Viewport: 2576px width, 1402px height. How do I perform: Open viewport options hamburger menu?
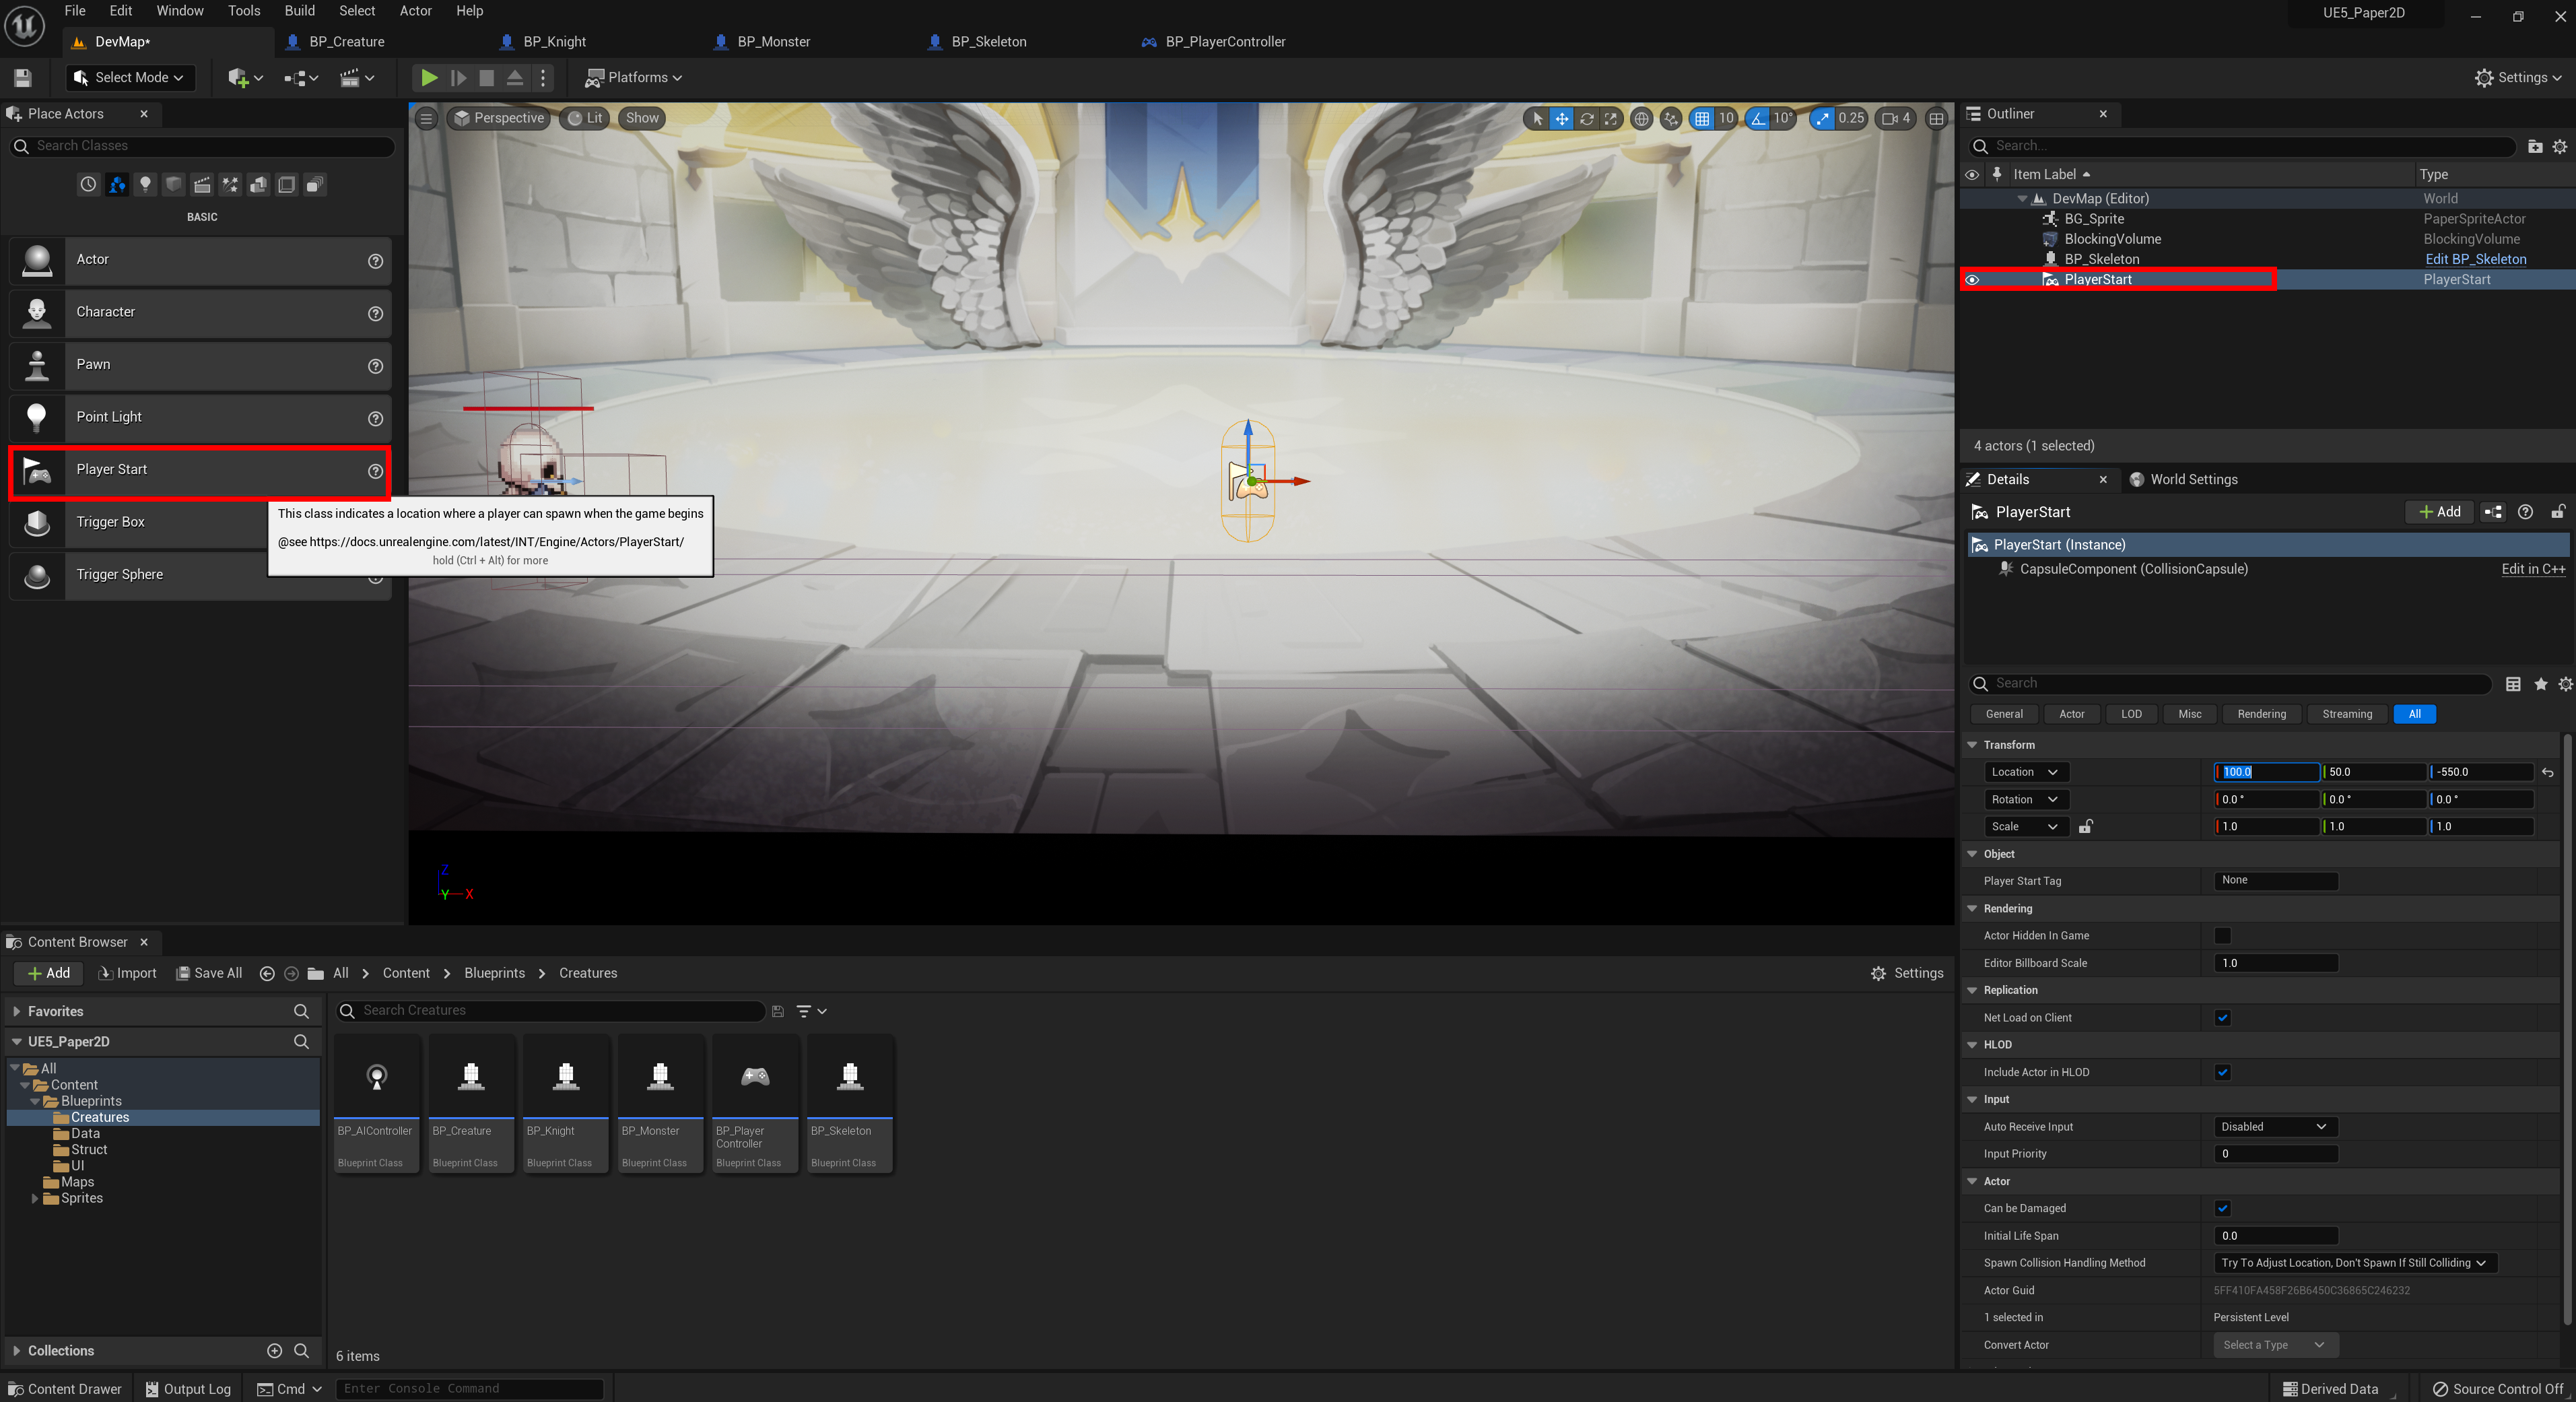click(426, 118)
